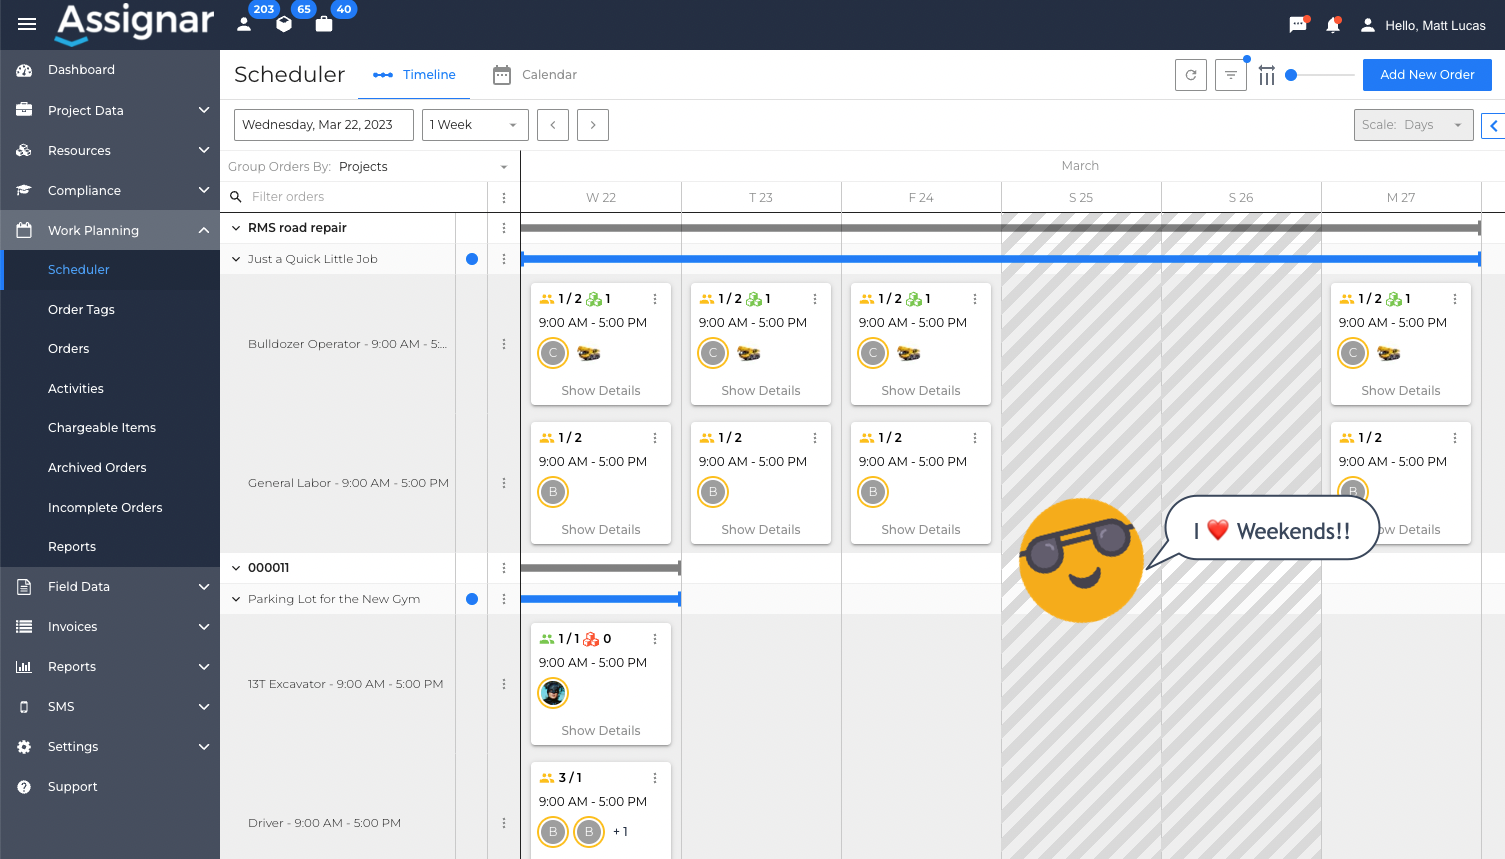Open Support in sidebar
The width and height of the screenshot is (1505, 859).
click(x=110, y=787)
